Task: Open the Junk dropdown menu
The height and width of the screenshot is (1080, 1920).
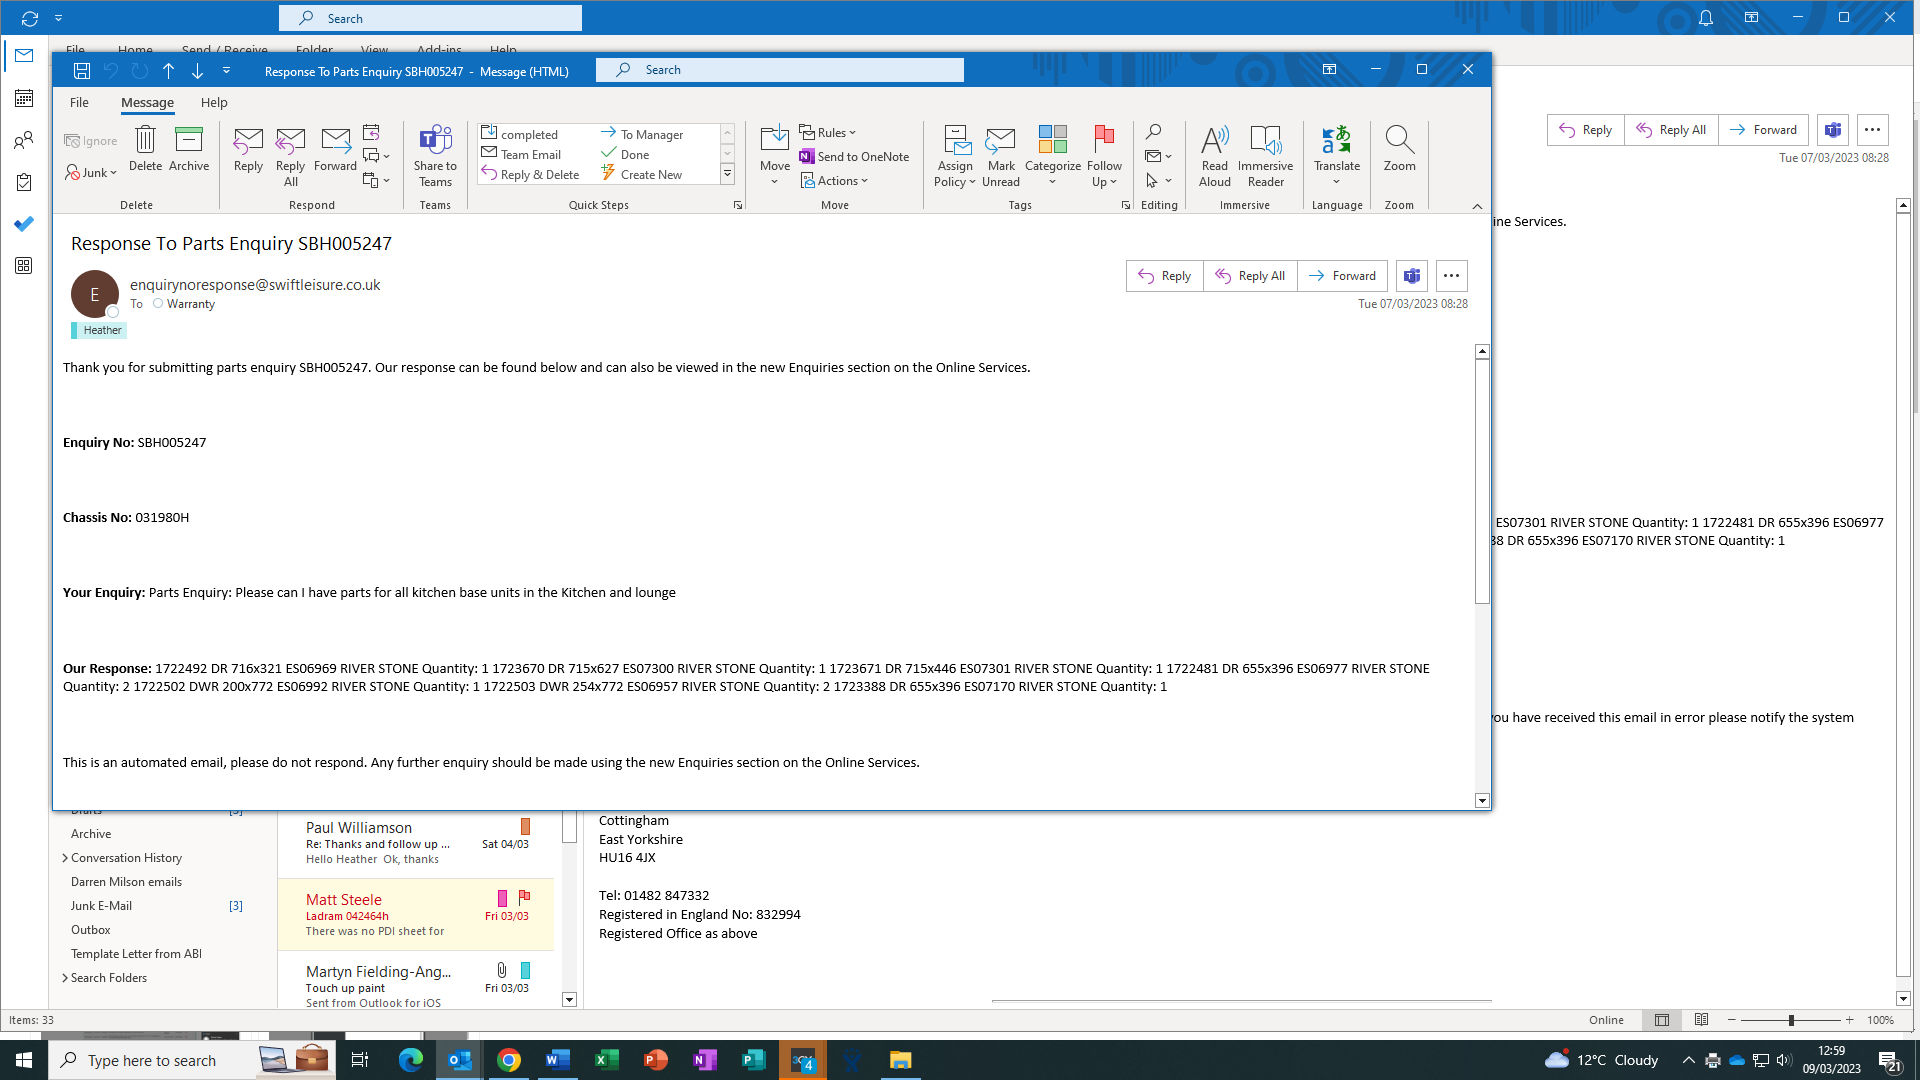Action: (x=92, y=173)
